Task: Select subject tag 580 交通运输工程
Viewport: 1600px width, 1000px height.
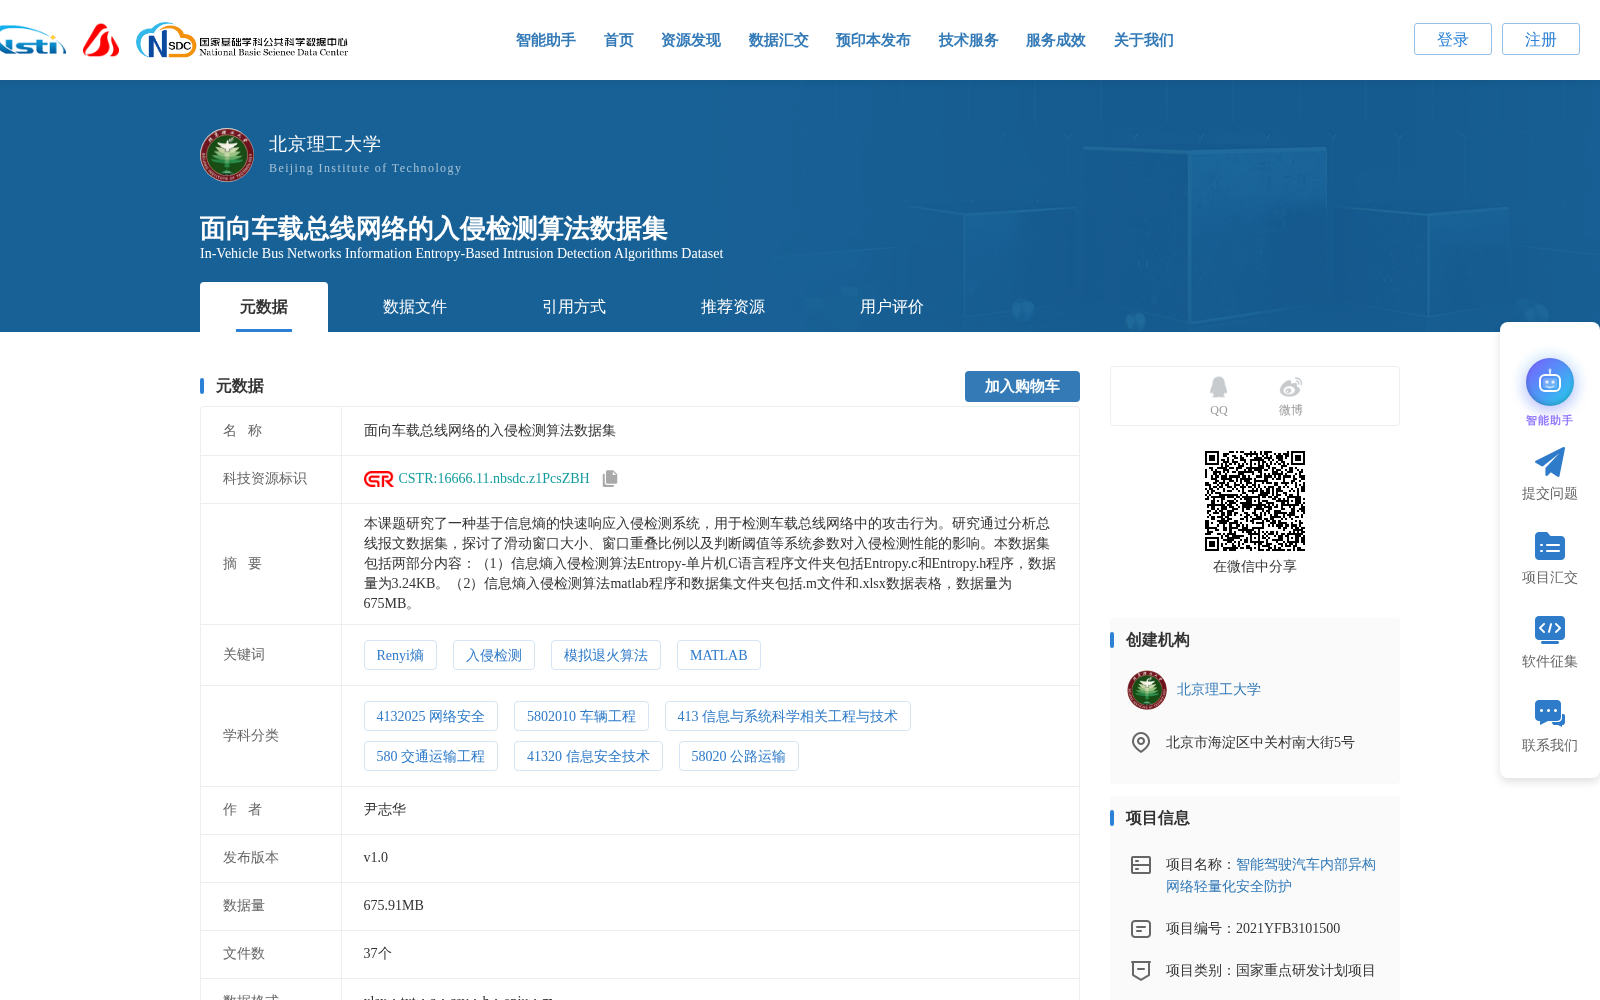Action: (x=431, y=756)
